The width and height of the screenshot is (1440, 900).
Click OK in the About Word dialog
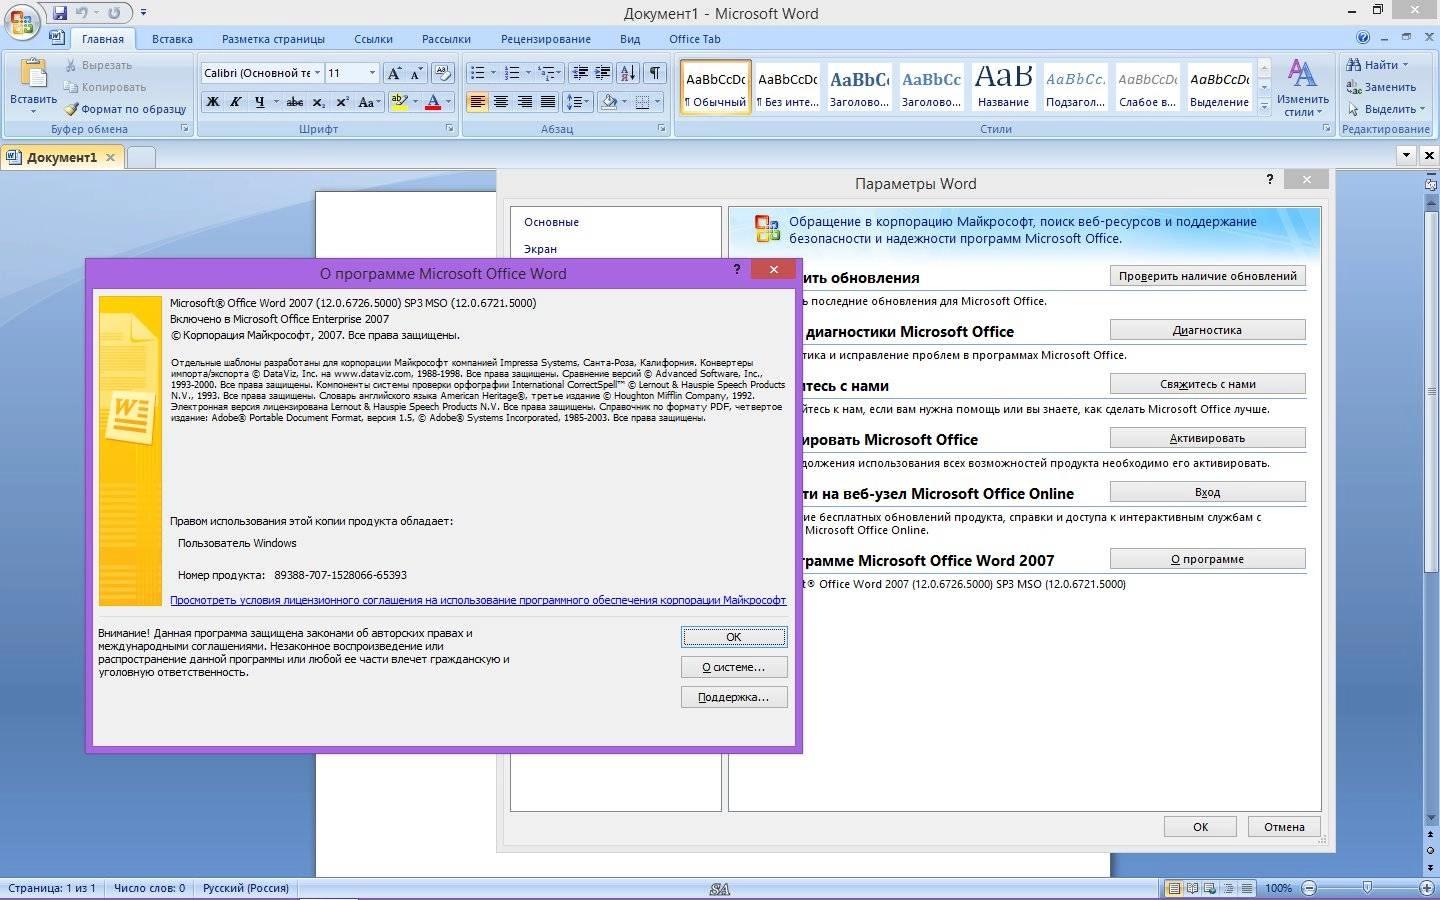734,637
